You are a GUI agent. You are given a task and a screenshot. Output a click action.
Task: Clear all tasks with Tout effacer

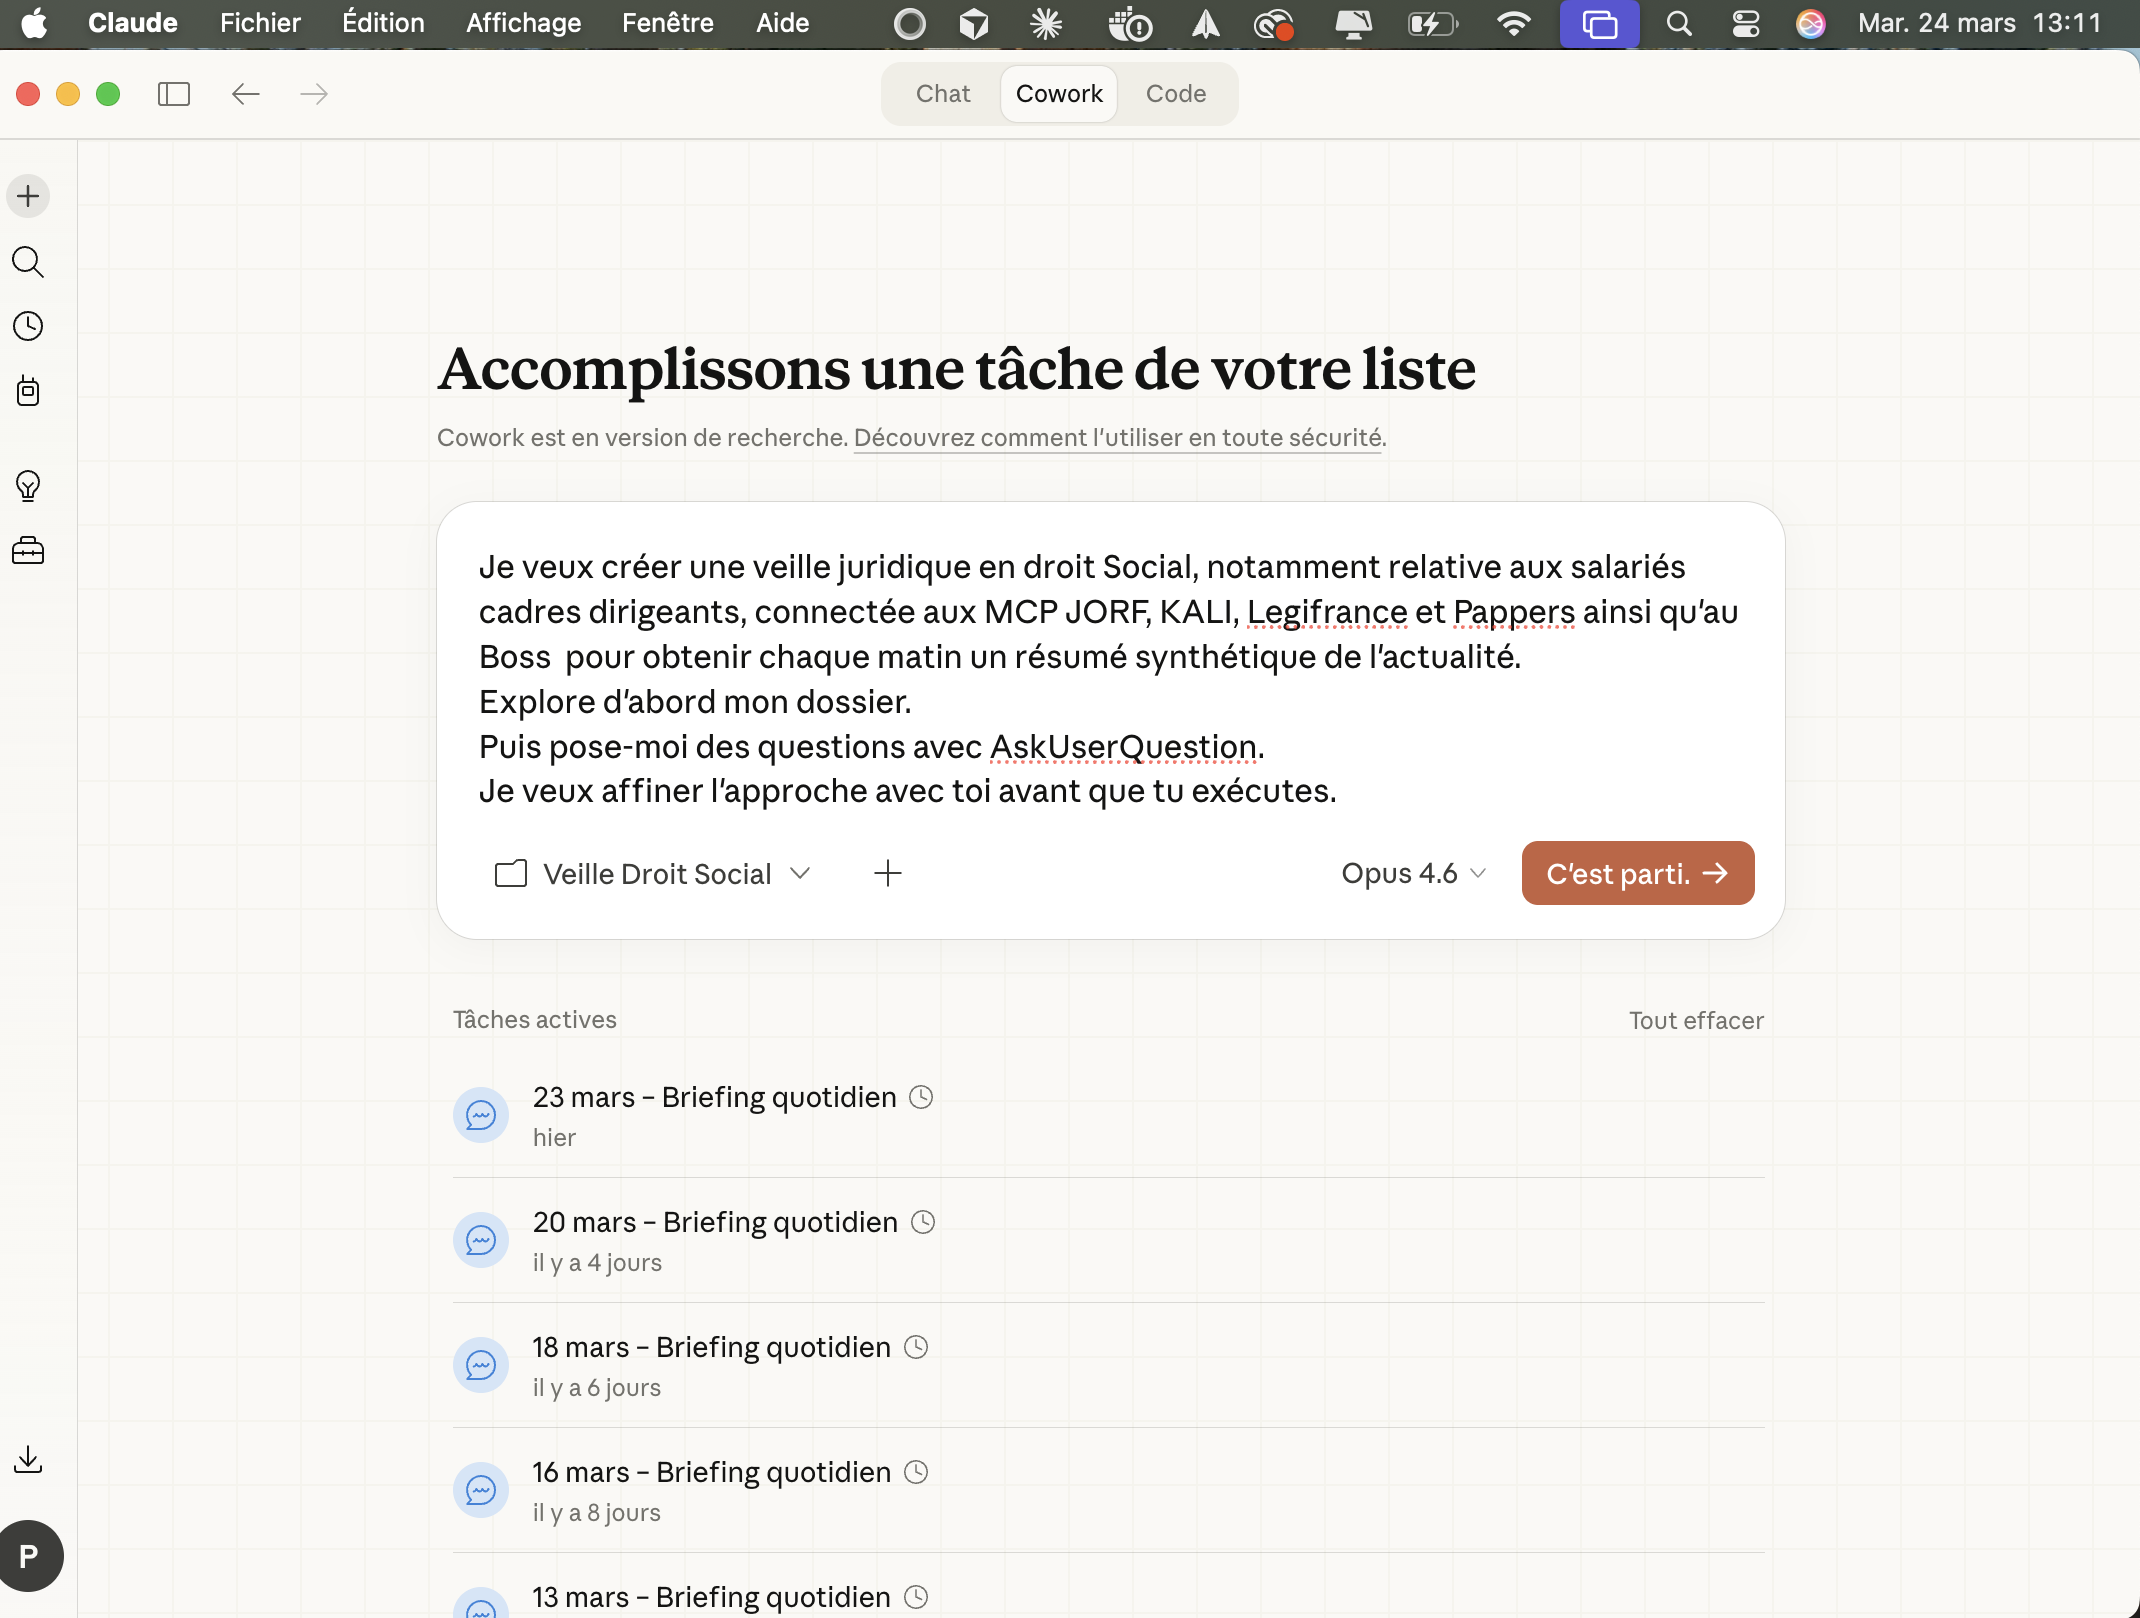[x=1695, y=1019]
